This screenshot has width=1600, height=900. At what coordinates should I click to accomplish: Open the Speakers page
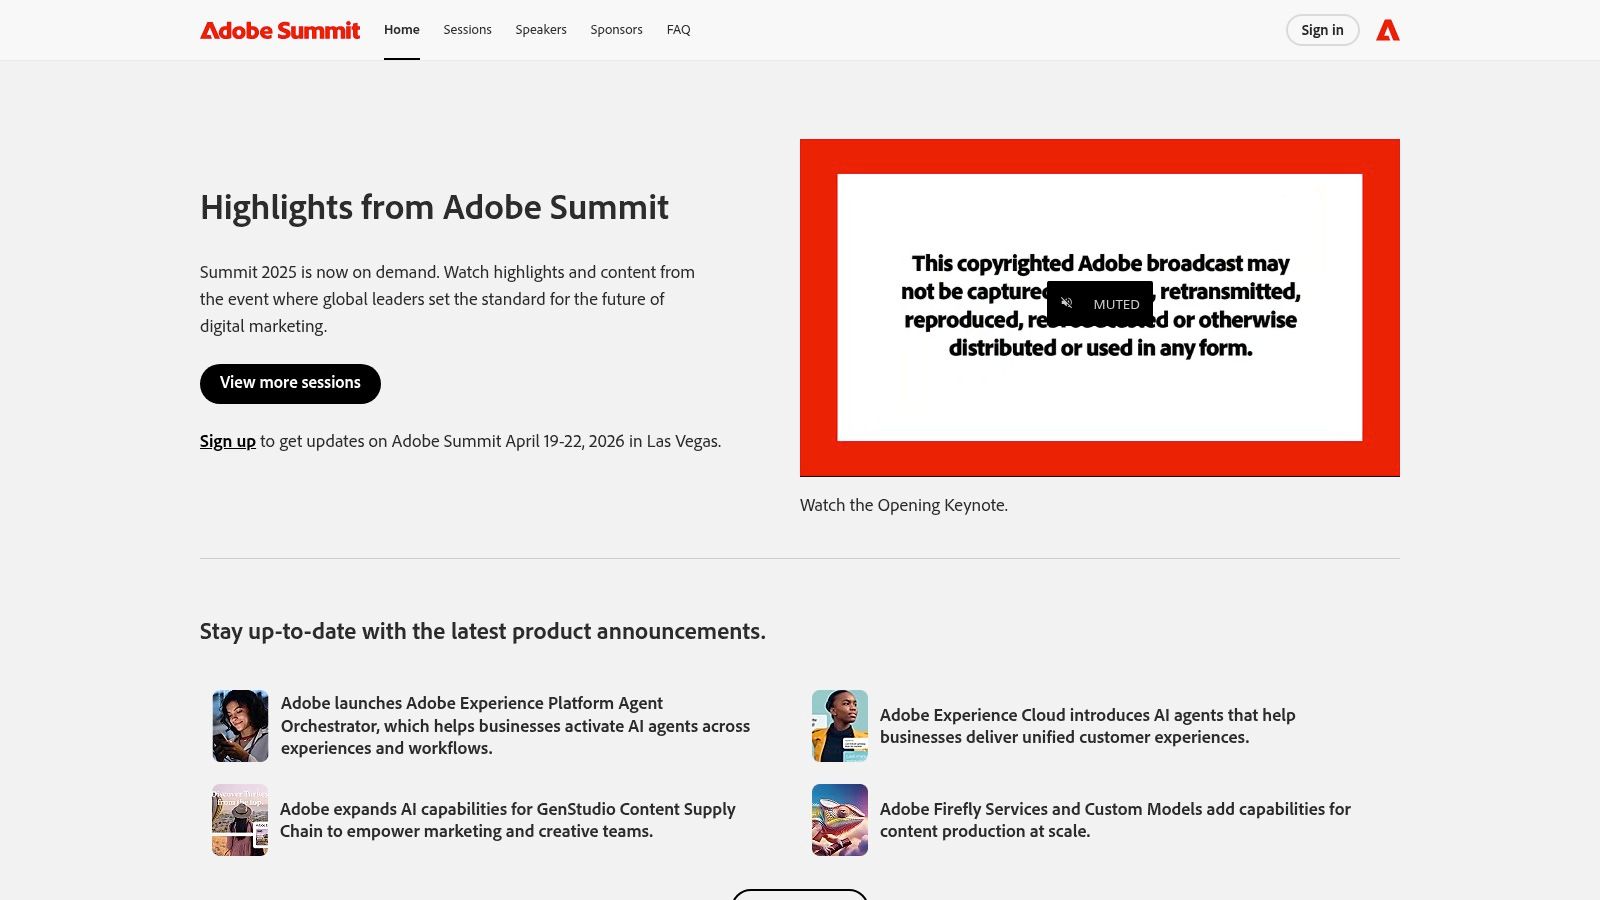pyautogui.click(x=541, y=29)
